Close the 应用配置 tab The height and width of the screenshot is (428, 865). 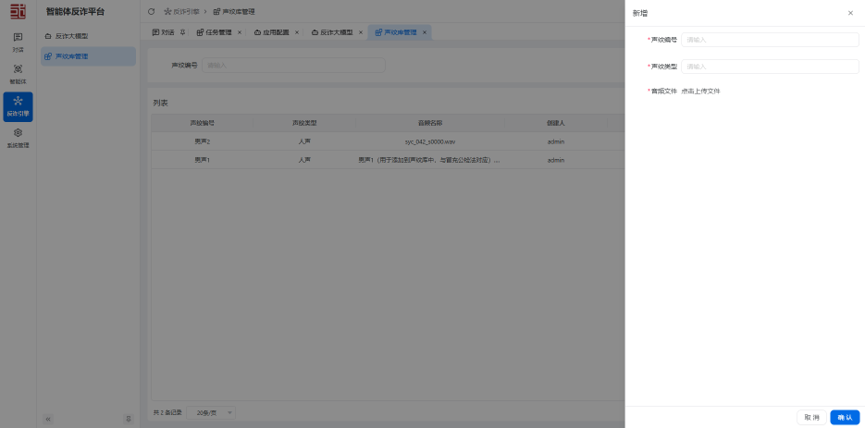[x=297, y=33]
